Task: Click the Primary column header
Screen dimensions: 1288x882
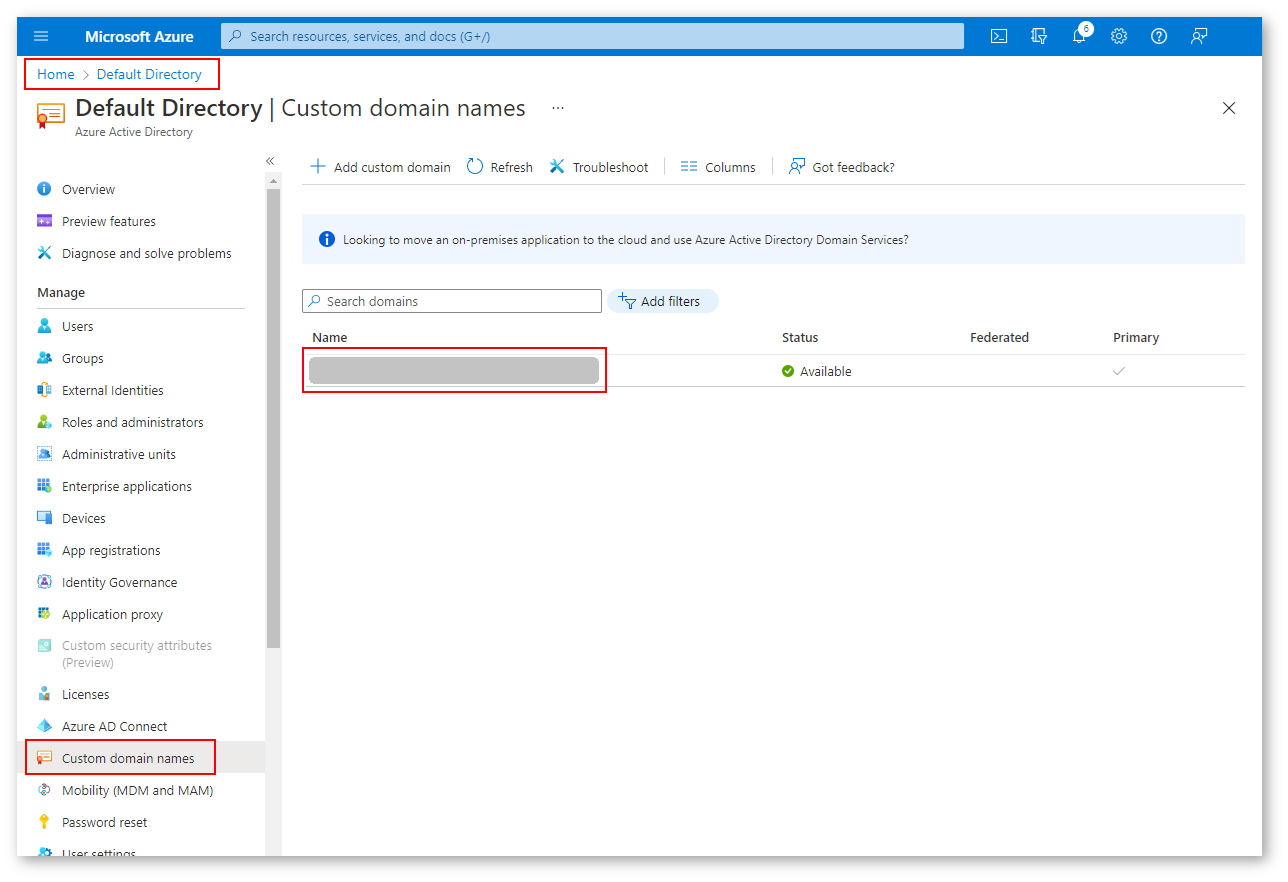Action: coord(1136,338)
